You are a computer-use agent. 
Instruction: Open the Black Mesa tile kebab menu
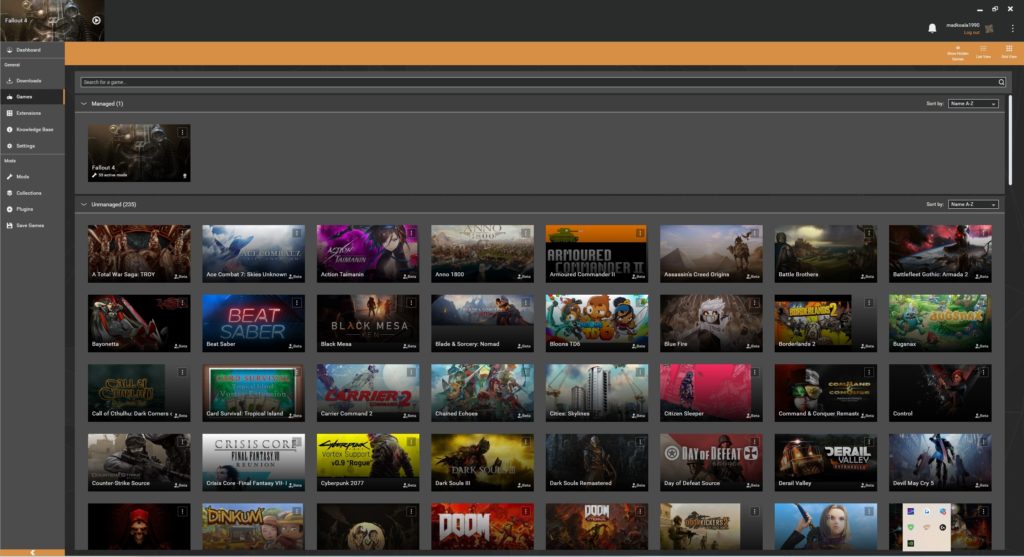(x=411, y=302)
